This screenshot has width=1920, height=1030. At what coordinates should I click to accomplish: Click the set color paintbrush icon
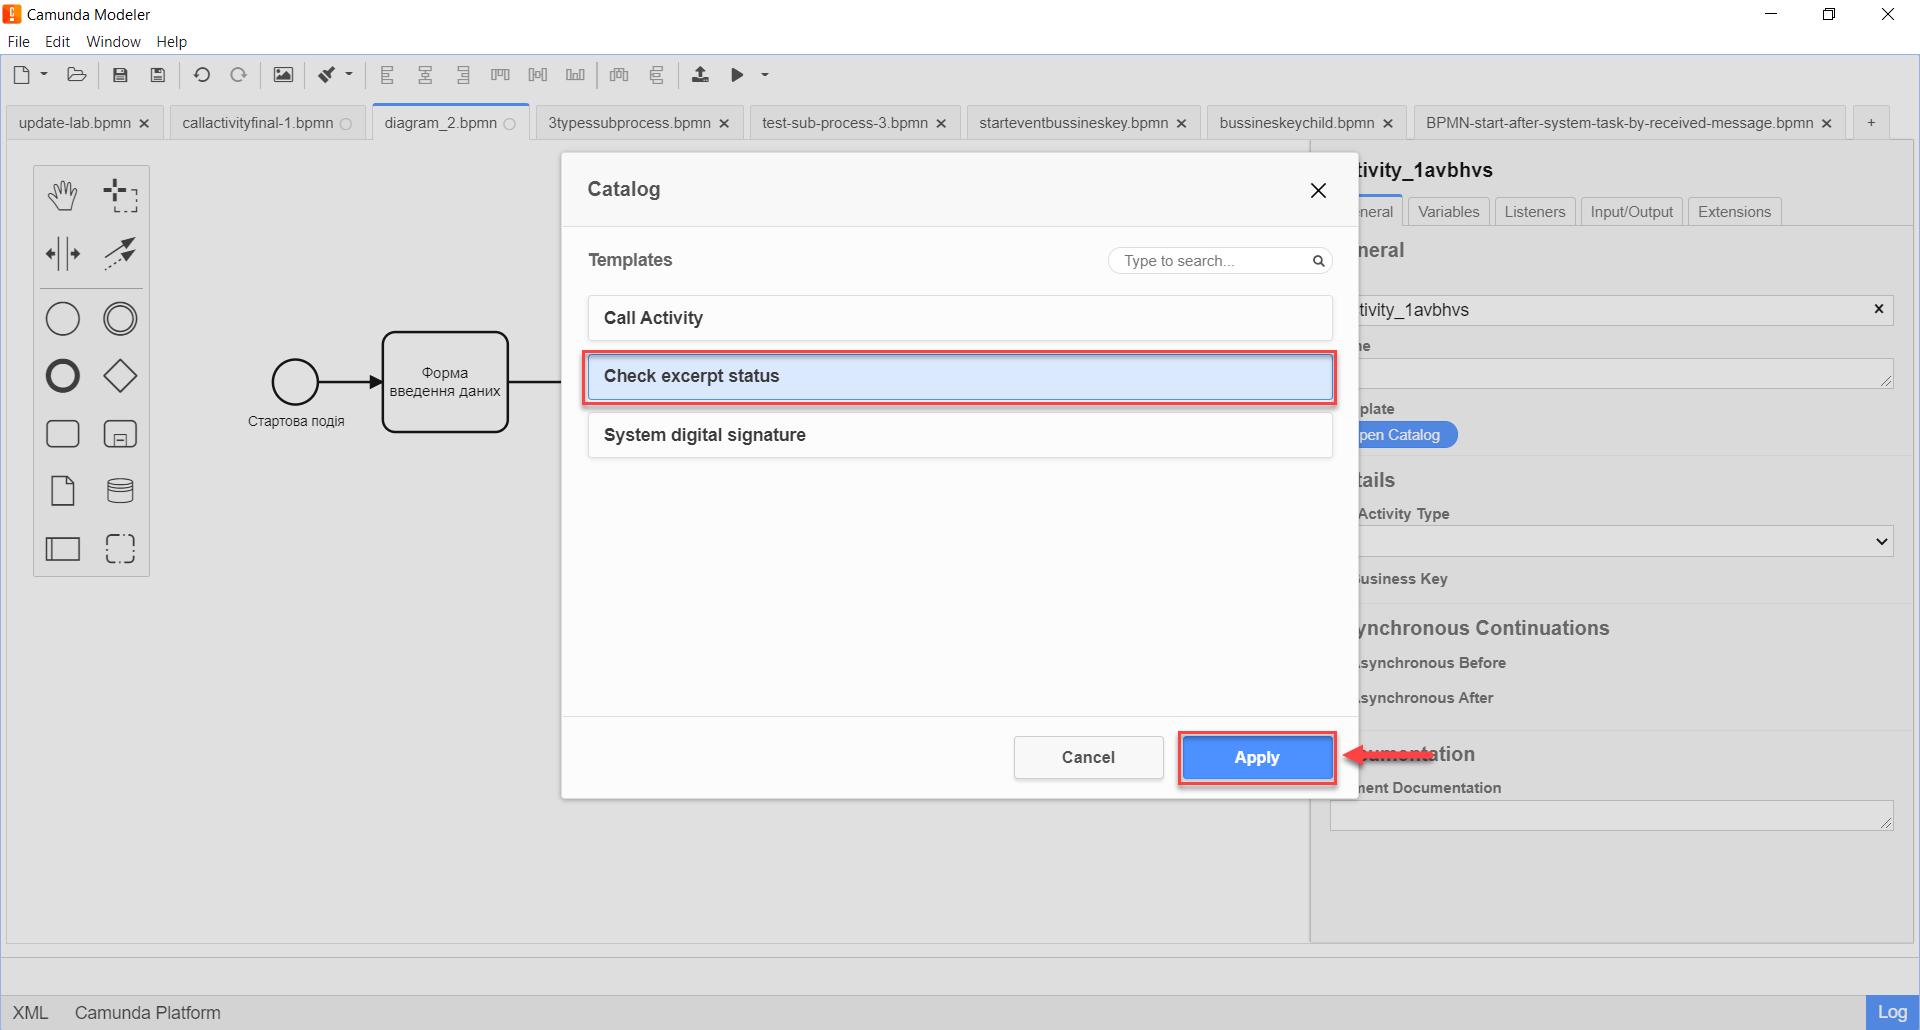(327, 75)
